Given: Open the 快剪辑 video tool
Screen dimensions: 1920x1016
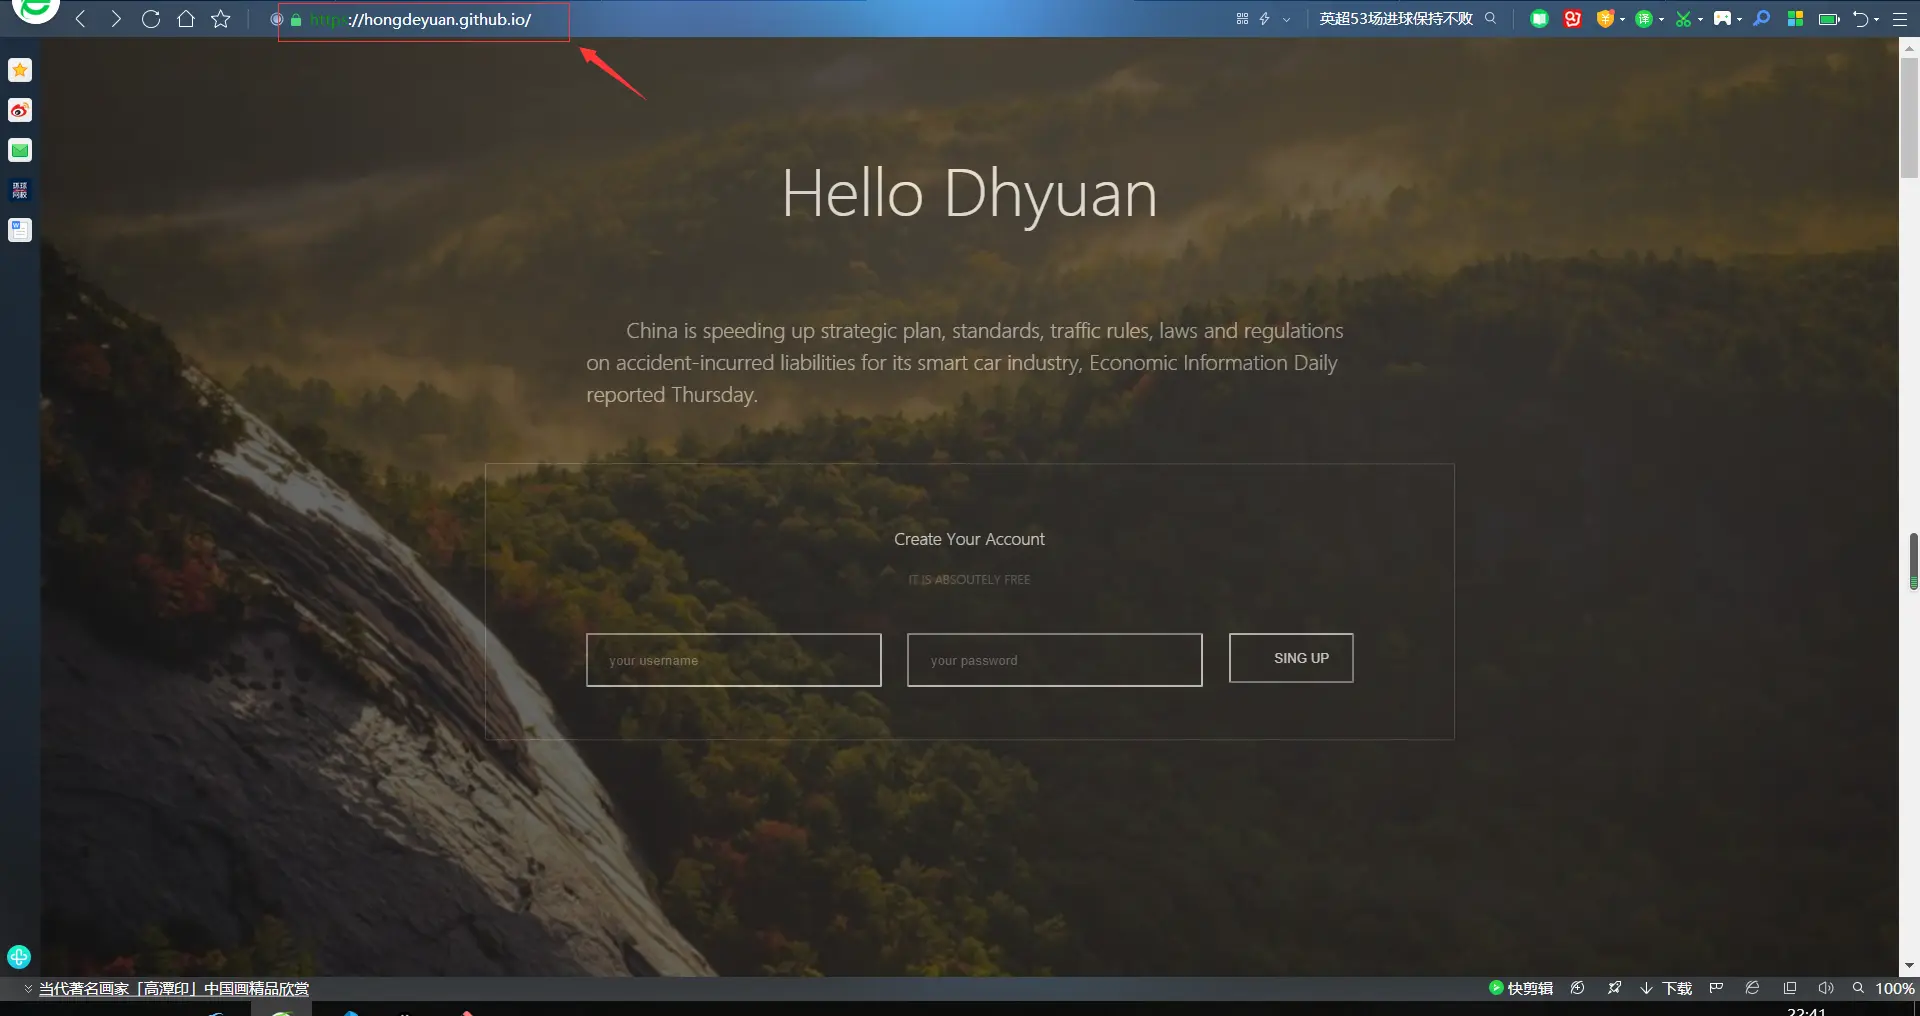Looking at the screenshot, I should point(1521,988).
